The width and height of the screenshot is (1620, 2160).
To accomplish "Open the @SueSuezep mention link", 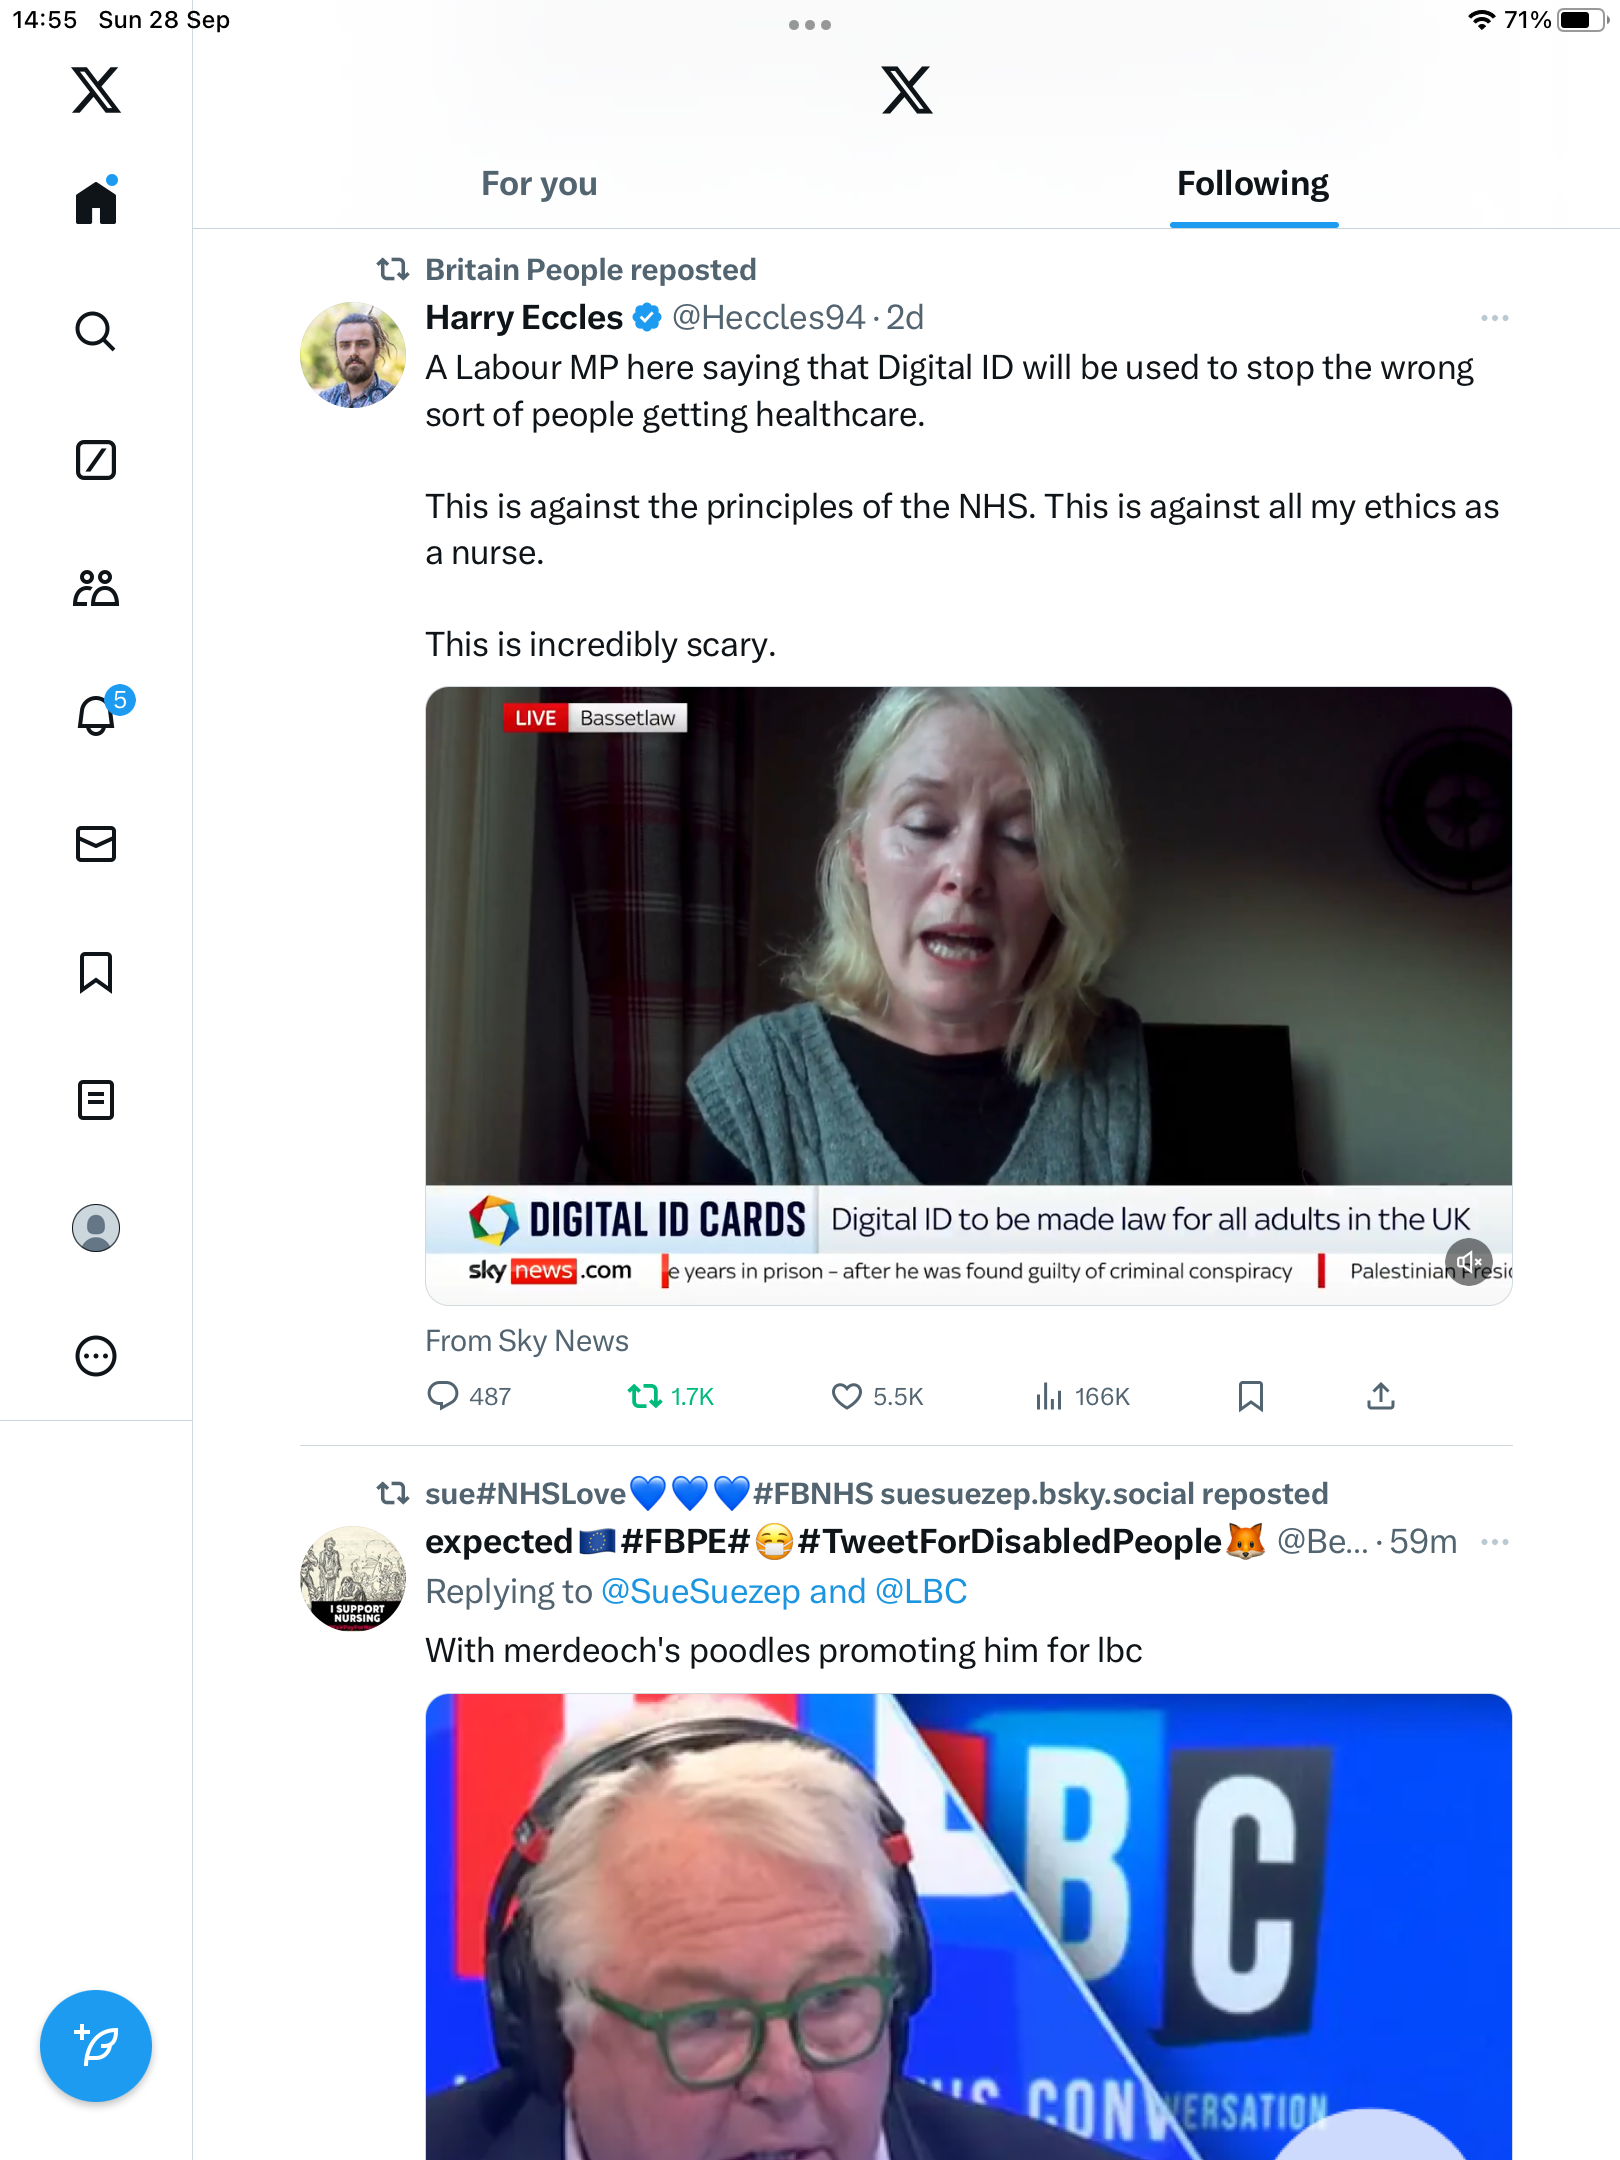I will click(x=700, y=1591).
